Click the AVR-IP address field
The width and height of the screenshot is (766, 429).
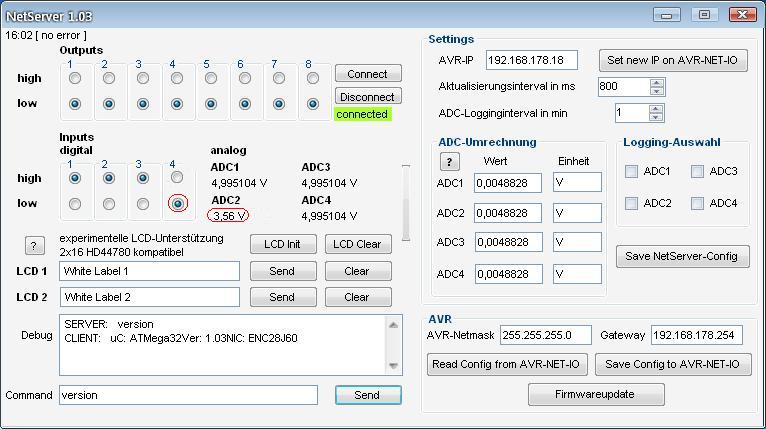point(532,61)
